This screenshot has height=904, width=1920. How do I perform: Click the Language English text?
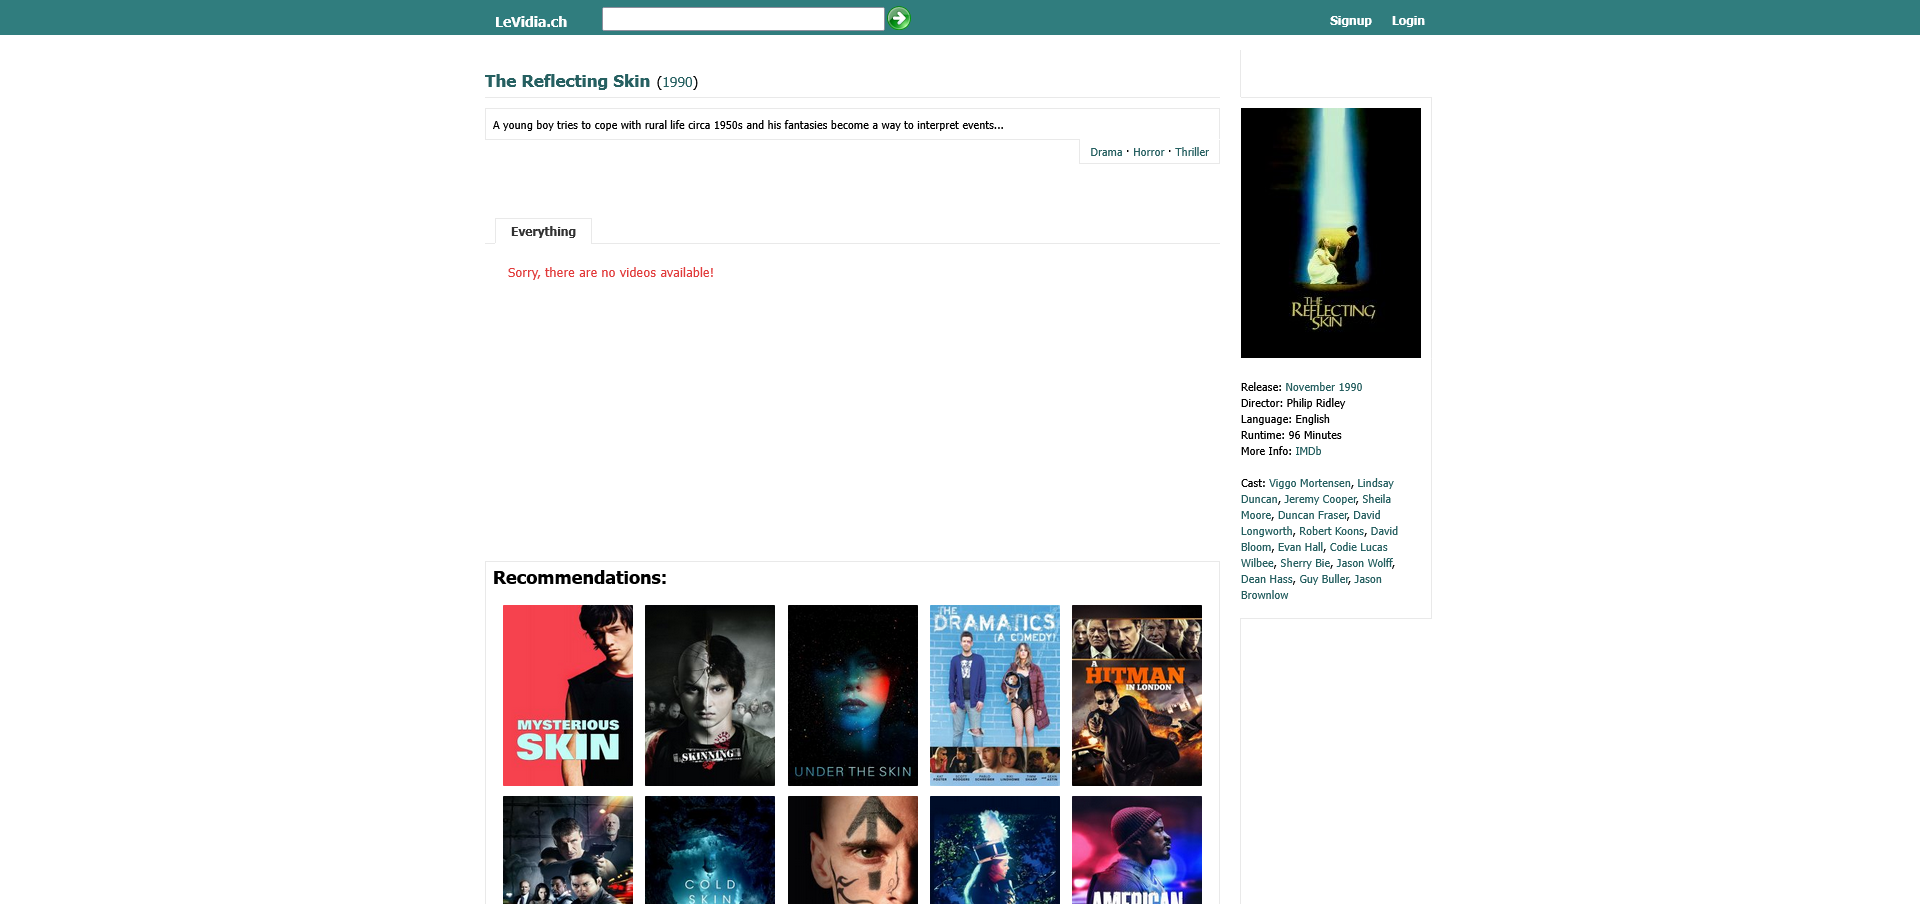[1285, 419]
